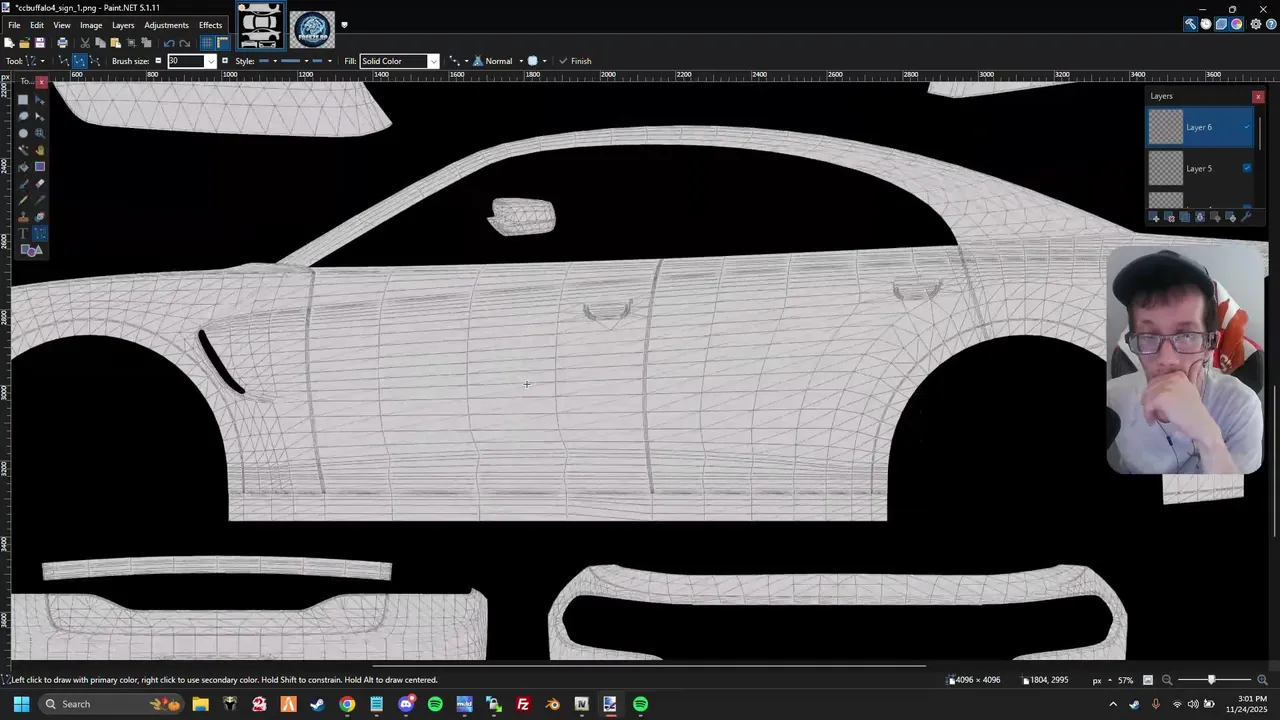The height and width of the screenshot is (720, 1280).
Task: Open Layer Properties wrench icon
Action: click(1246, 217)
